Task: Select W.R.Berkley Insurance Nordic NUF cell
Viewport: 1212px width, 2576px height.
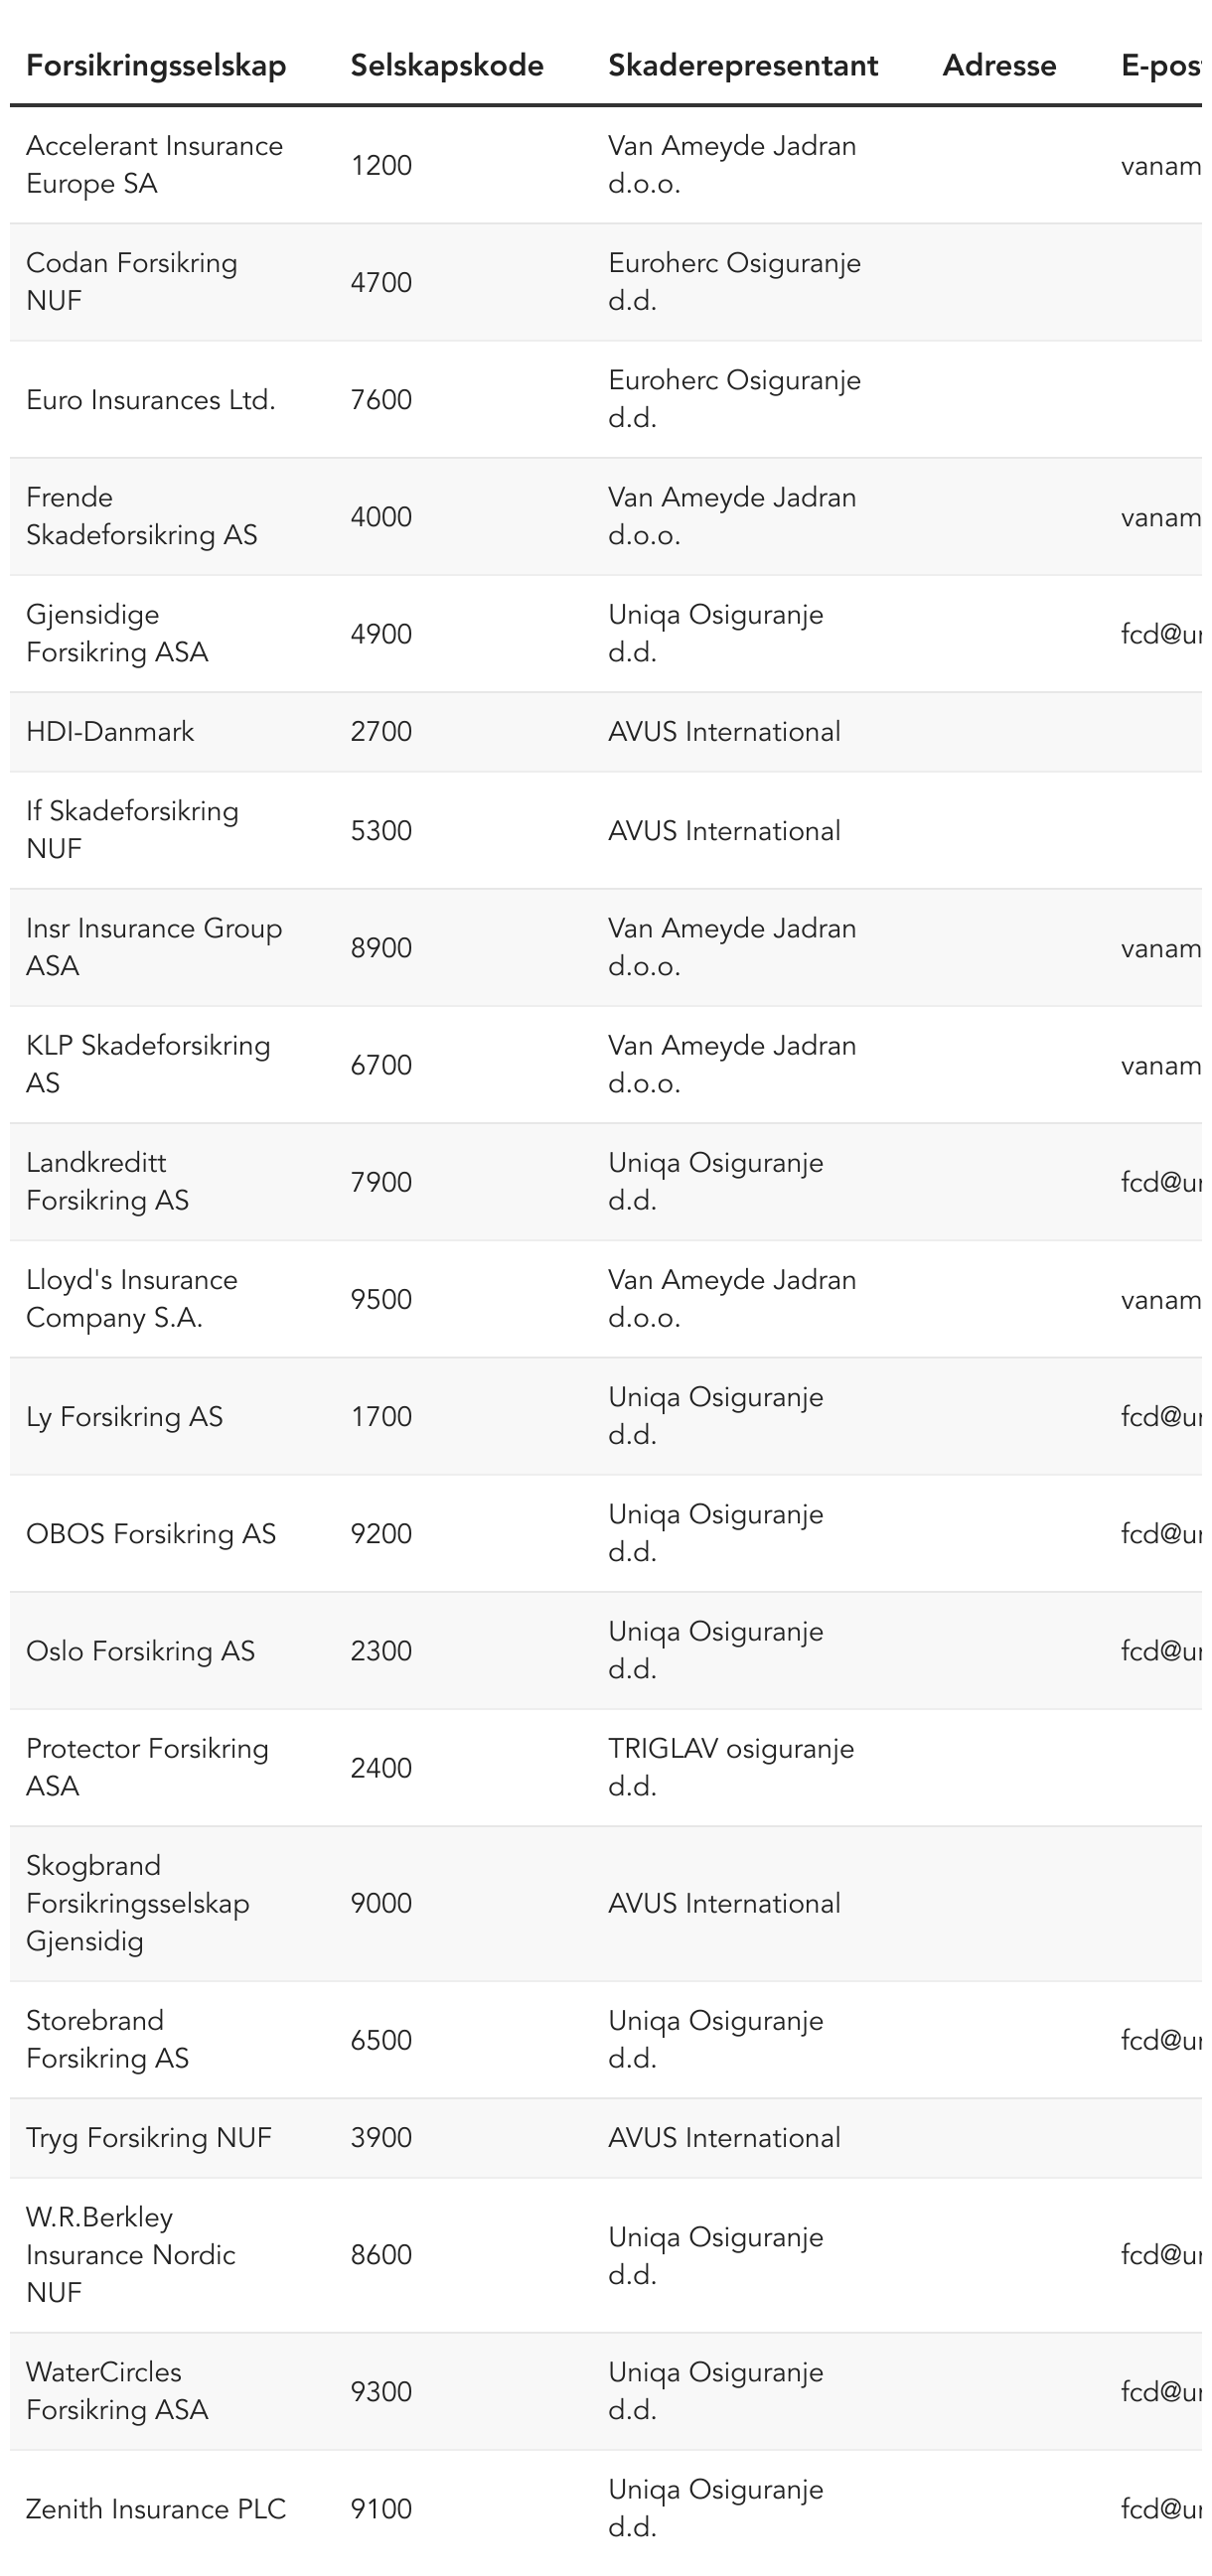Action: (x=130, y=2255)
